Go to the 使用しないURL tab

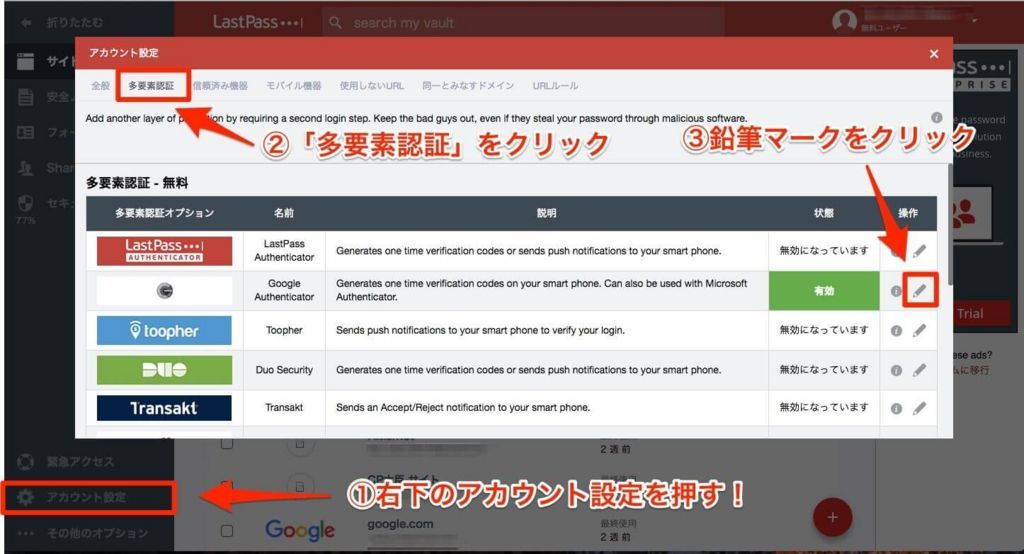pos(372,86)
